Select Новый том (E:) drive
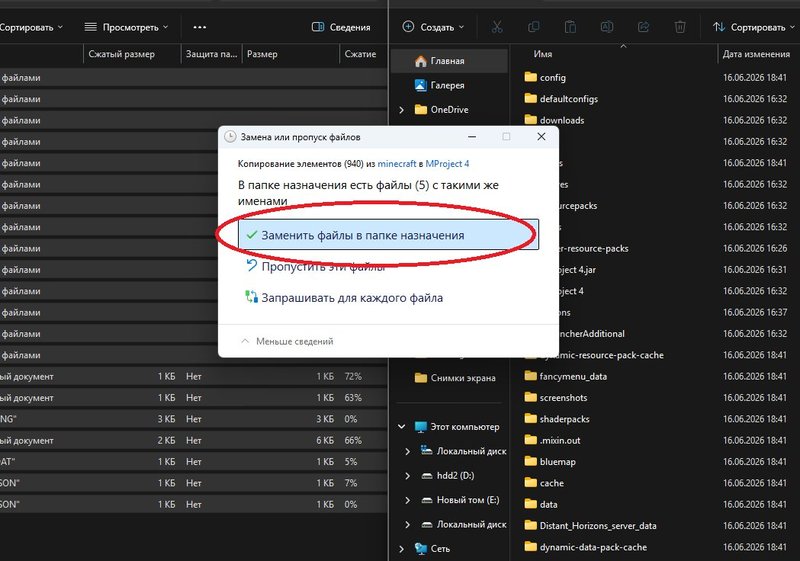The height and width of the screenshot is (561, 800). [460, 500]
